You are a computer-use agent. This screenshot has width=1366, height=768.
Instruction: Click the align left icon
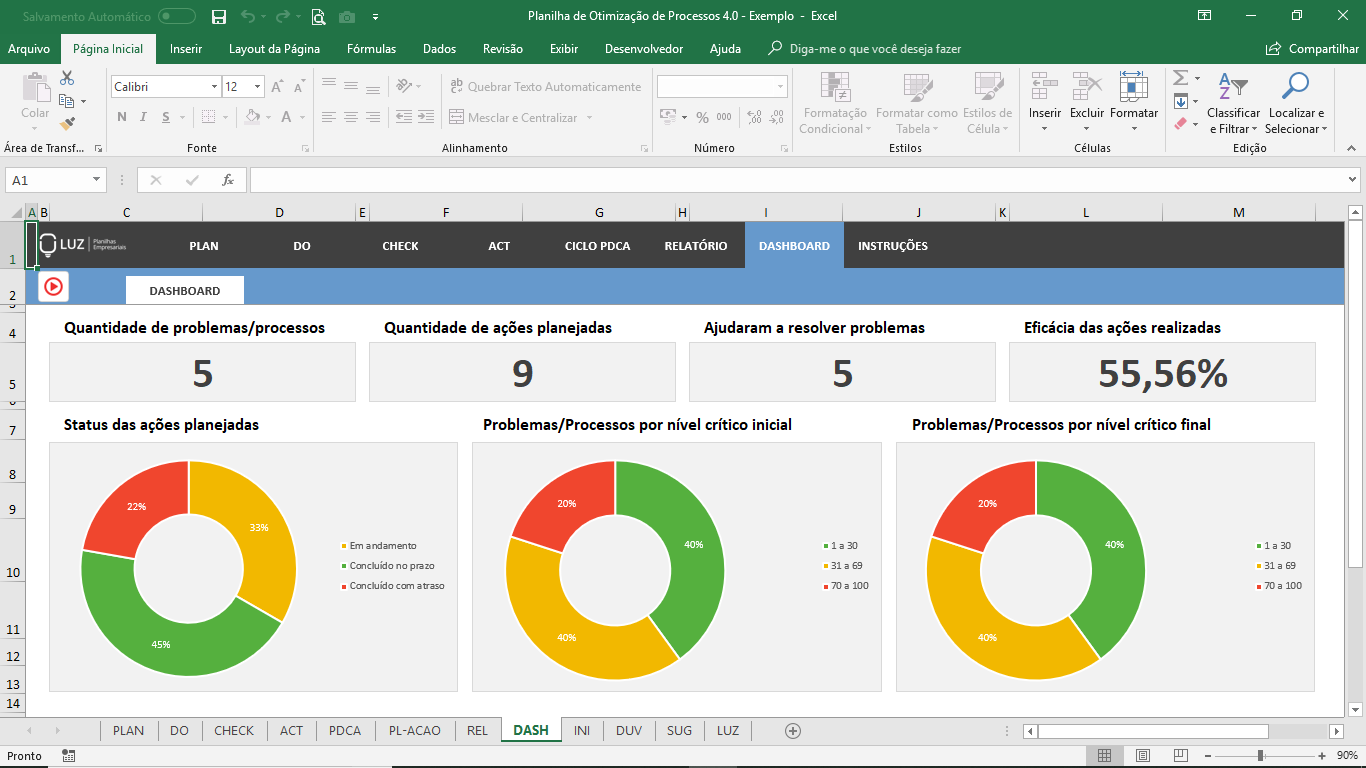[328, 117]
